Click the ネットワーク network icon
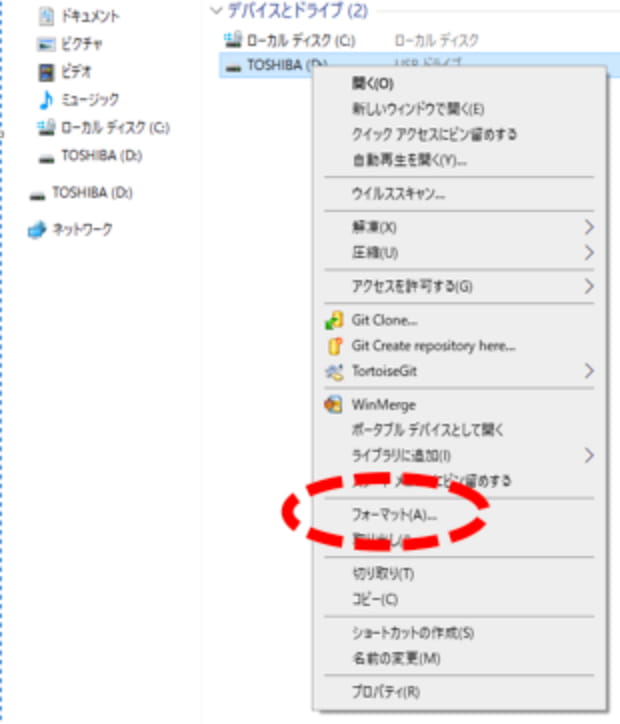This screenshot has height=724, width=620. 37,229
